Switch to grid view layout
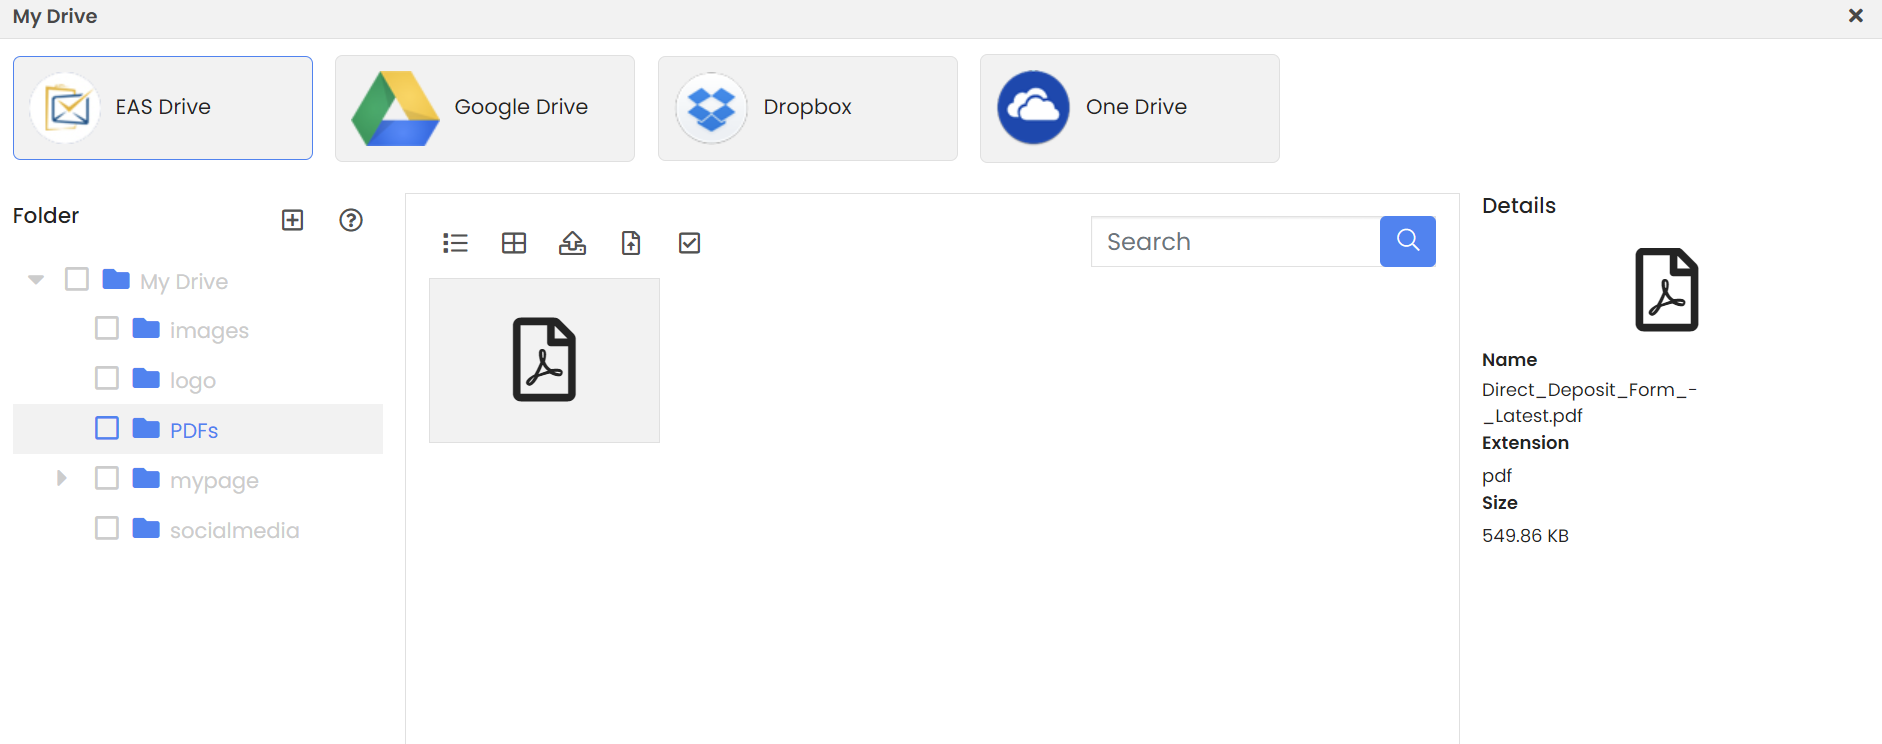Screen dimensions: 1882x744 [514, 243]
